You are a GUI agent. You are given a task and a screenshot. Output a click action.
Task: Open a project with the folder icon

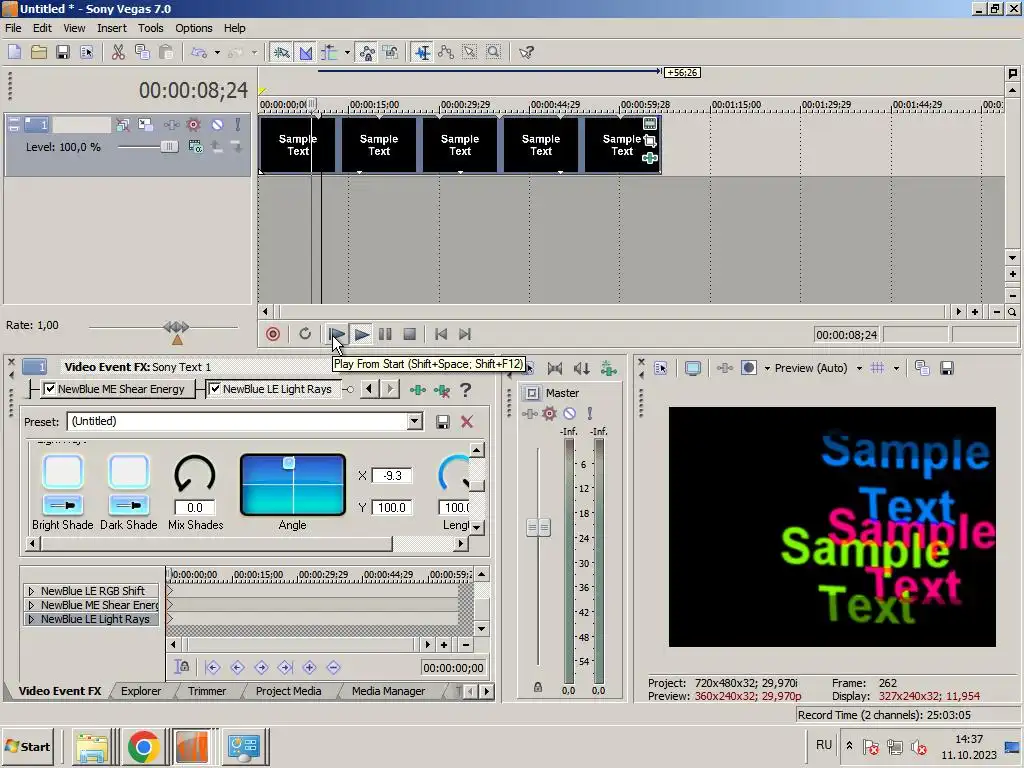click(x=39, y=52)
